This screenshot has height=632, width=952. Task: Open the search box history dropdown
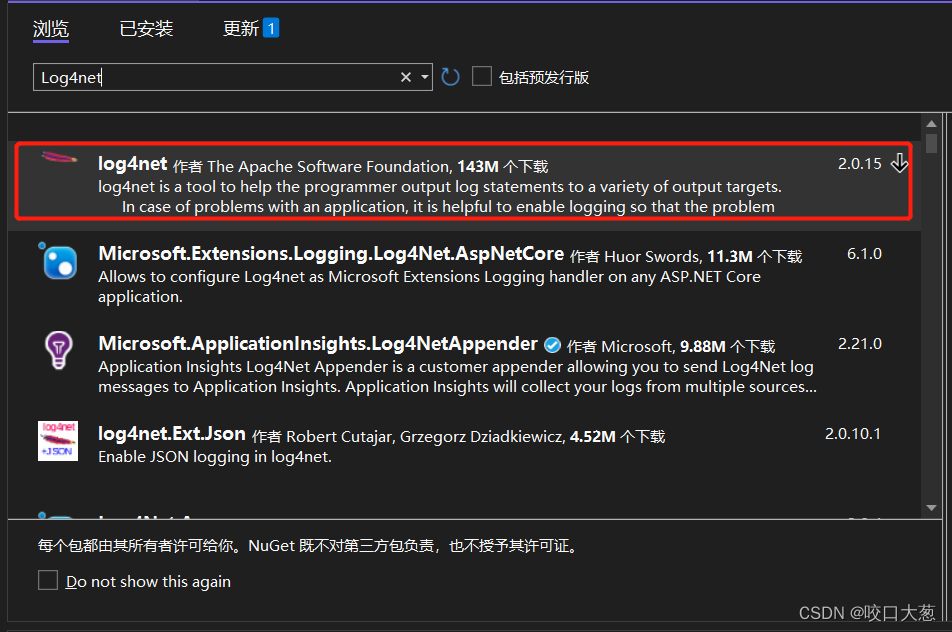[x=424, y=77]
